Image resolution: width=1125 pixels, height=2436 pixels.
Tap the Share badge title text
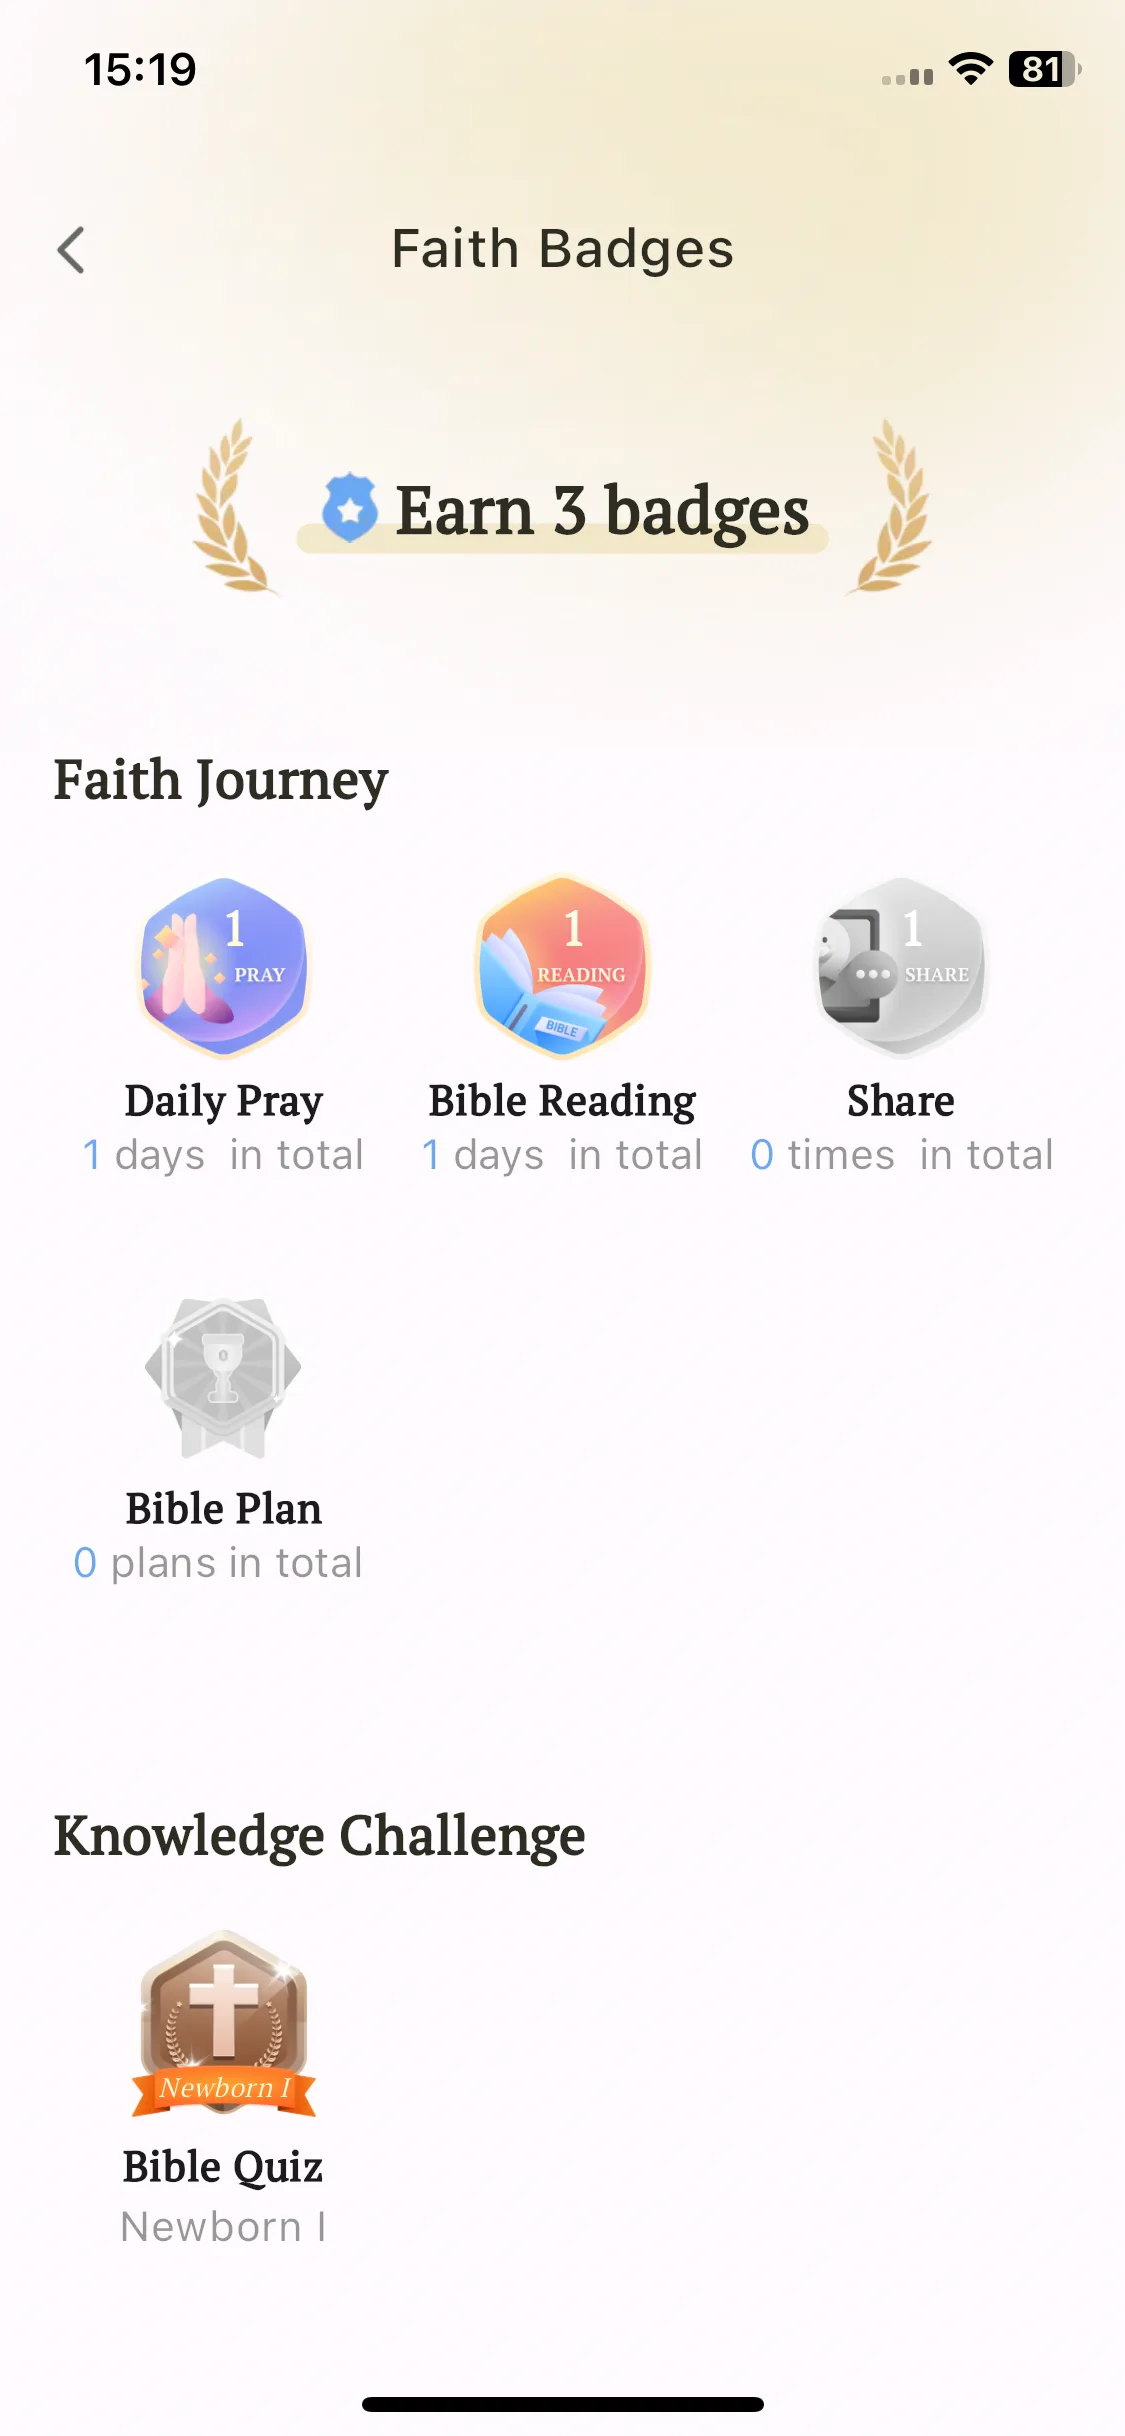(901, 1101)
